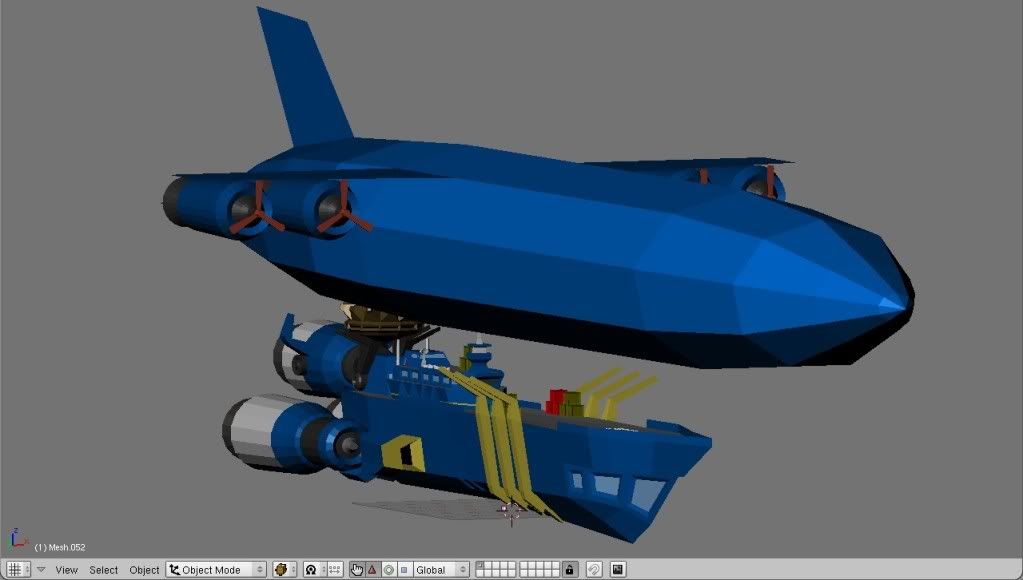Toggle move object centers only
This screenshot has width=1023, height=580.
click(x=333, y=570)
